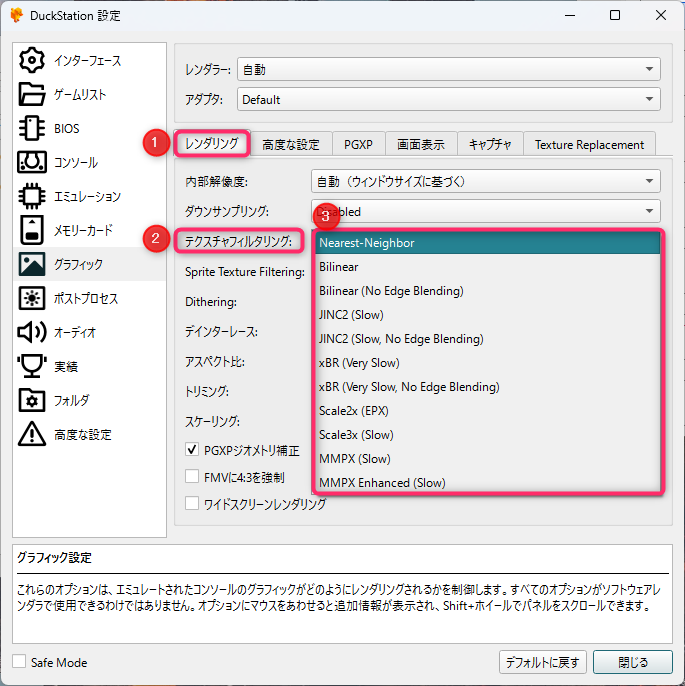685x686 pixels.
Task: Expand the レンダラー dropdown
Action: click(x=448, y=70)
